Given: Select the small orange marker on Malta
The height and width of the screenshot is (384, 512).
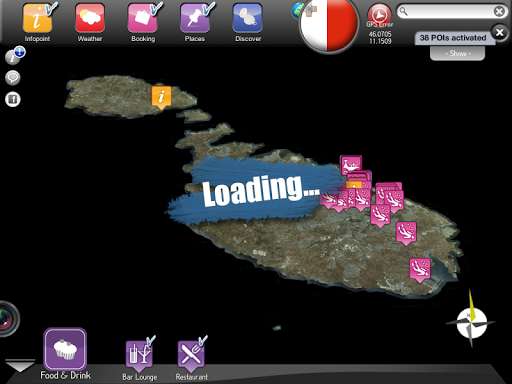Looking at the screenshot, I should (354, 184).
